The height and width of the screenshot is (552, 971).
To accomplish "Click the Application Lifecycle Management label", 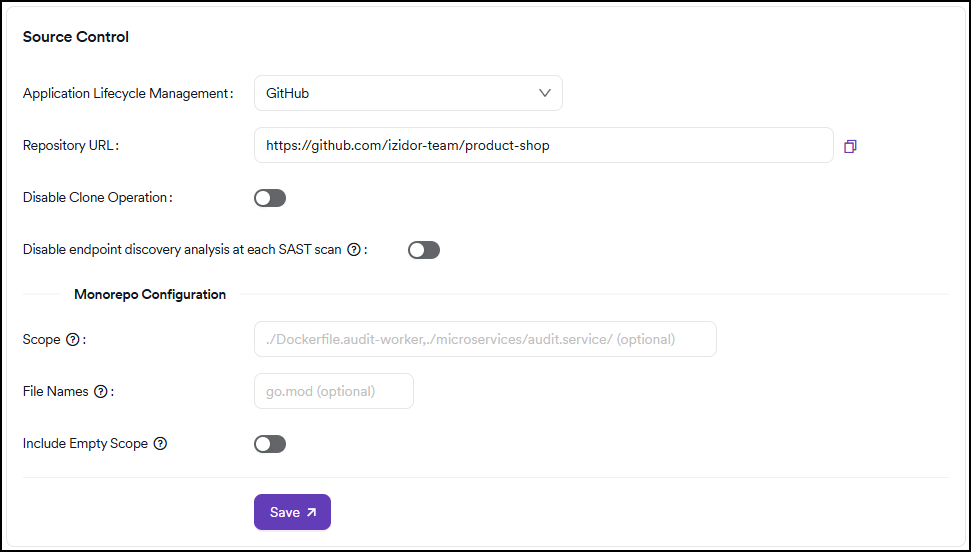I will pyautogui.click(x=126, y=94).
